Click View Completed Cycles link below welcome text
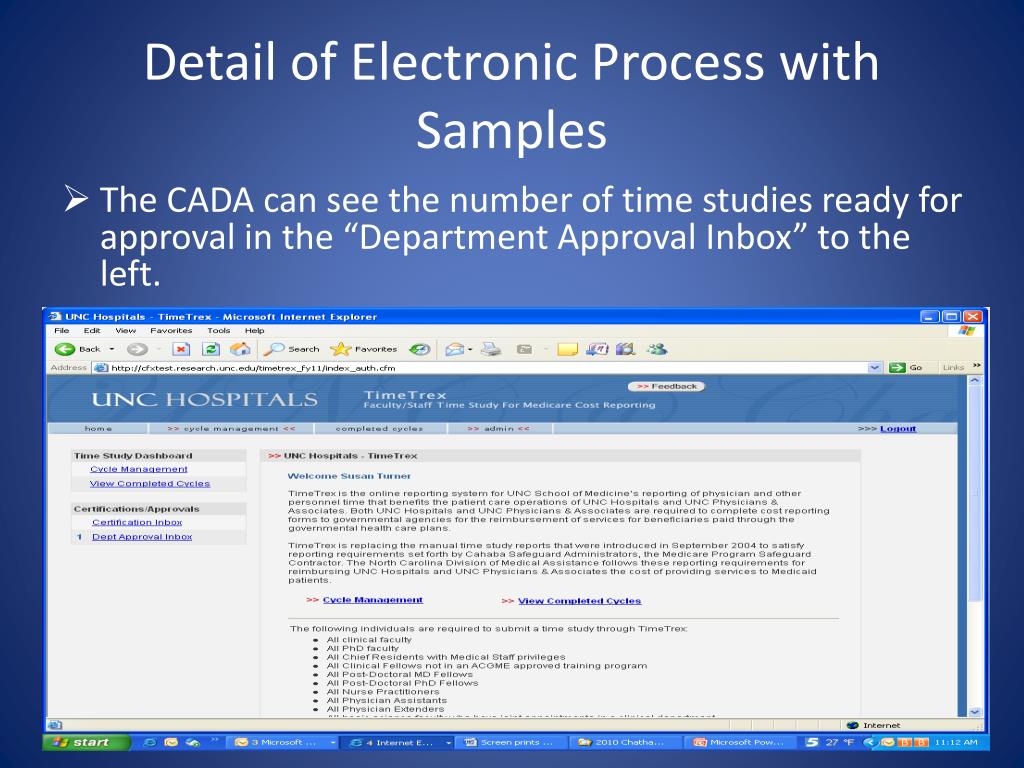This screenshot has height=768, width=1024. click(579, 601)
